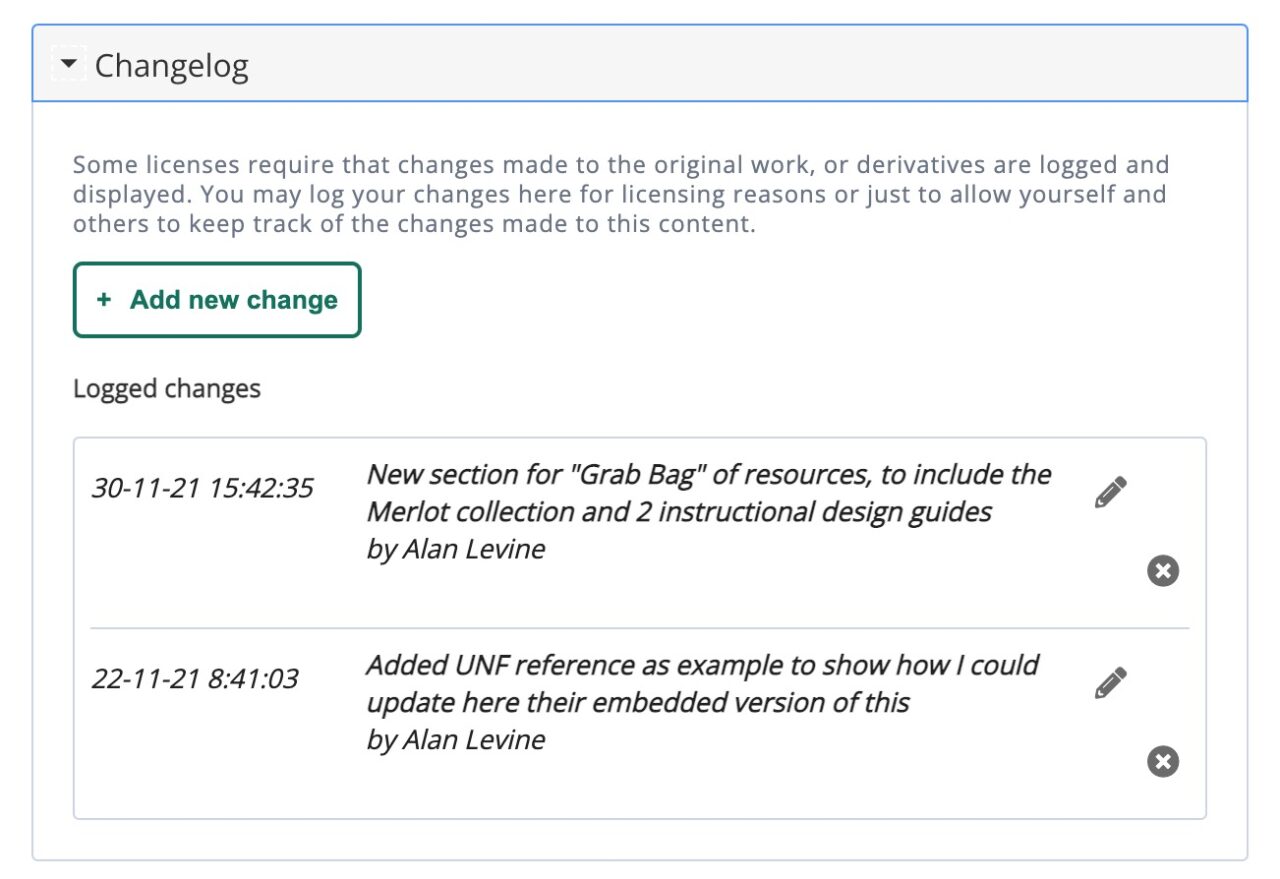This screenshot has height=879, width=1280.
Task: Click the licensing explanation paragraph
Action: pos(621,194)
